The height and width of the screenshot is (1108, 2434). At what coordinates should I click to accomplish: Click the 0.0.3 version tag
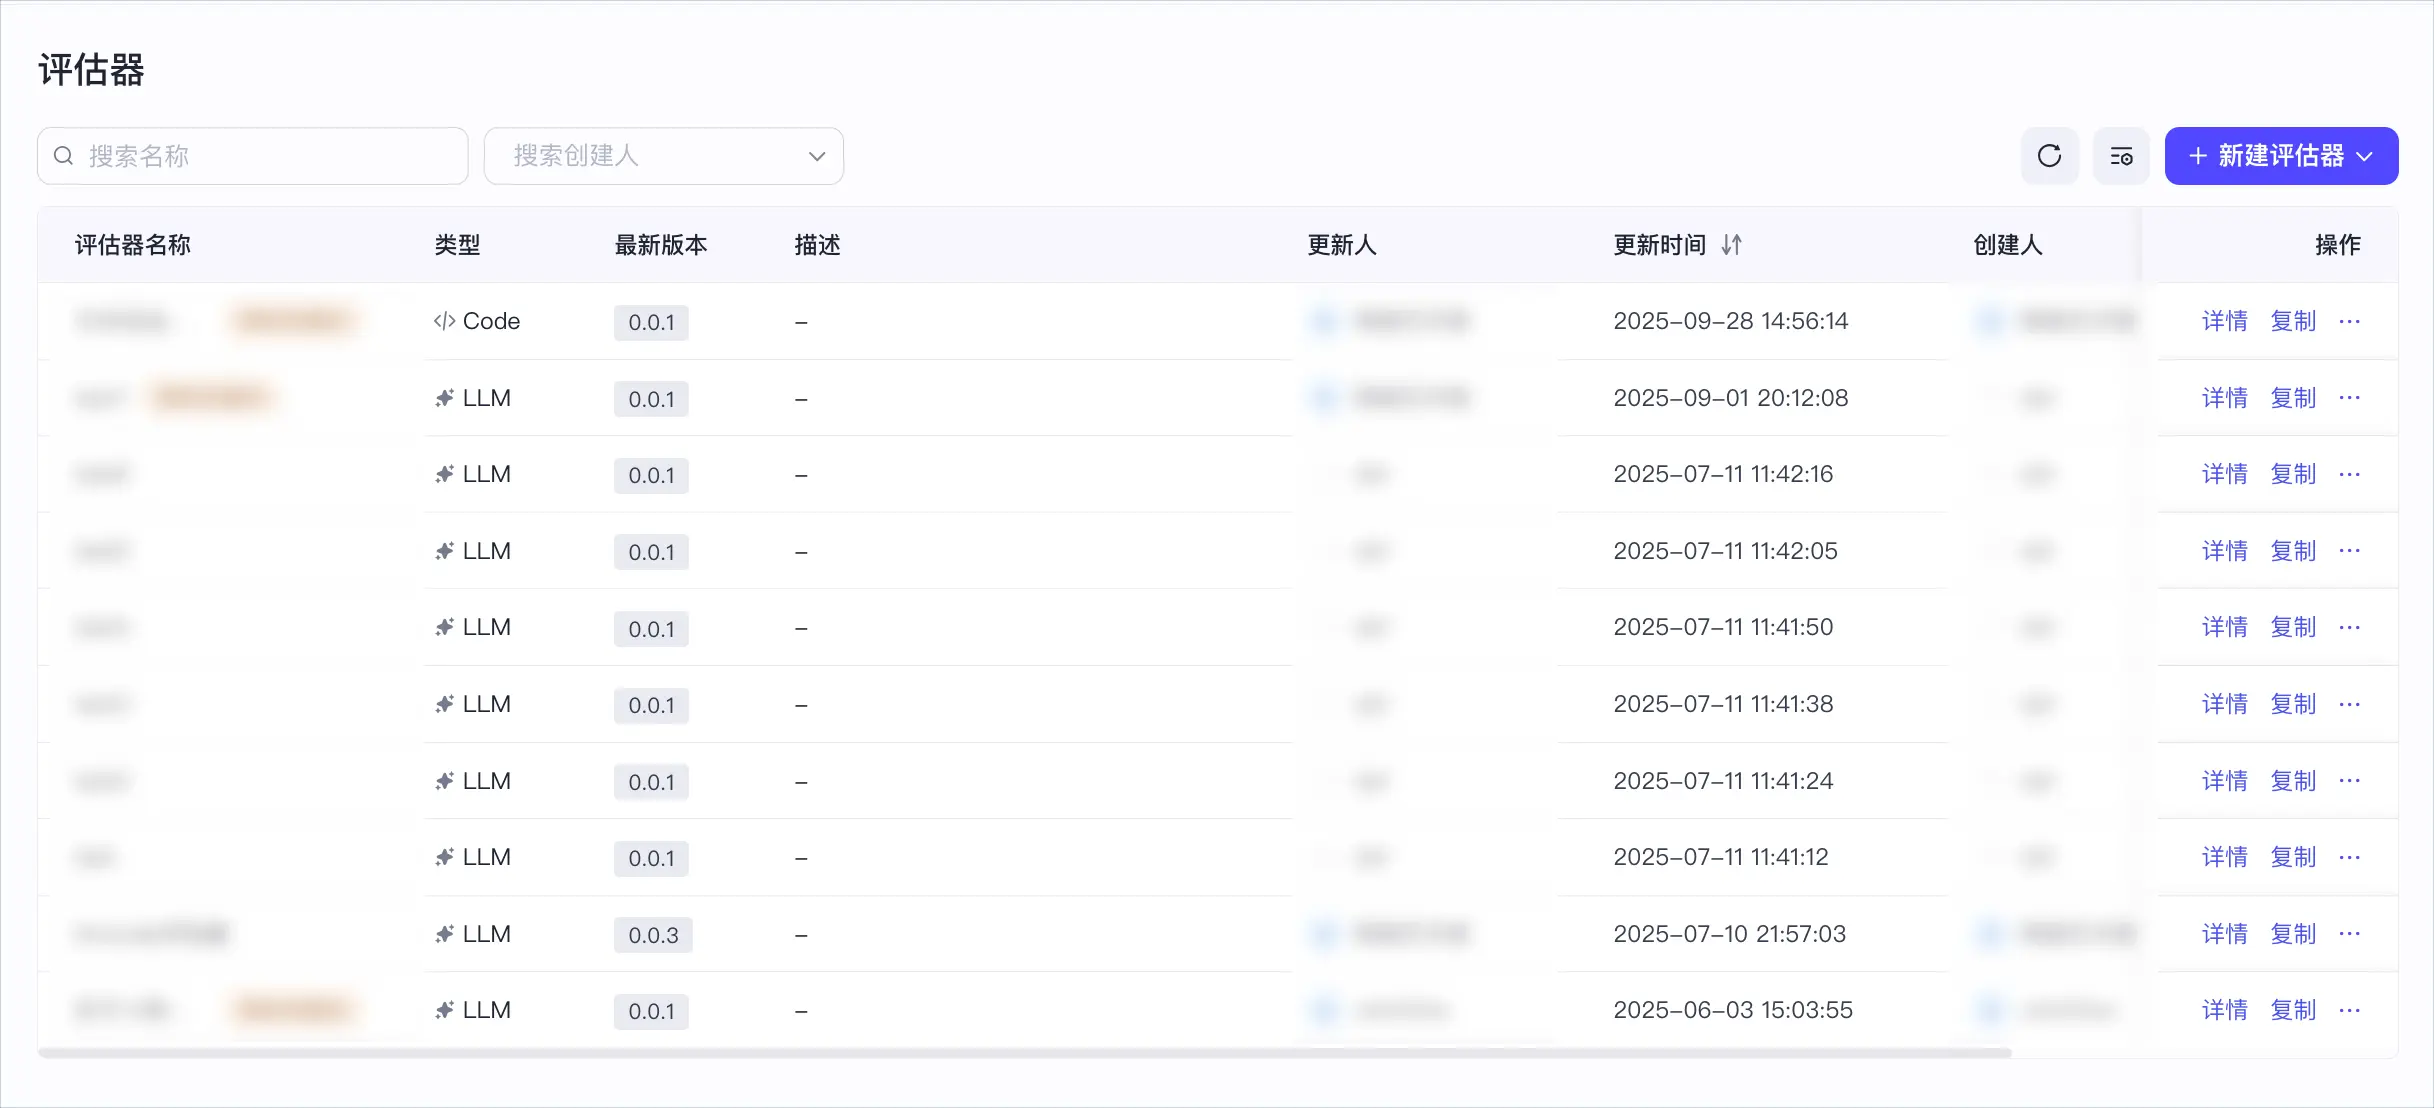click(653, 935)
